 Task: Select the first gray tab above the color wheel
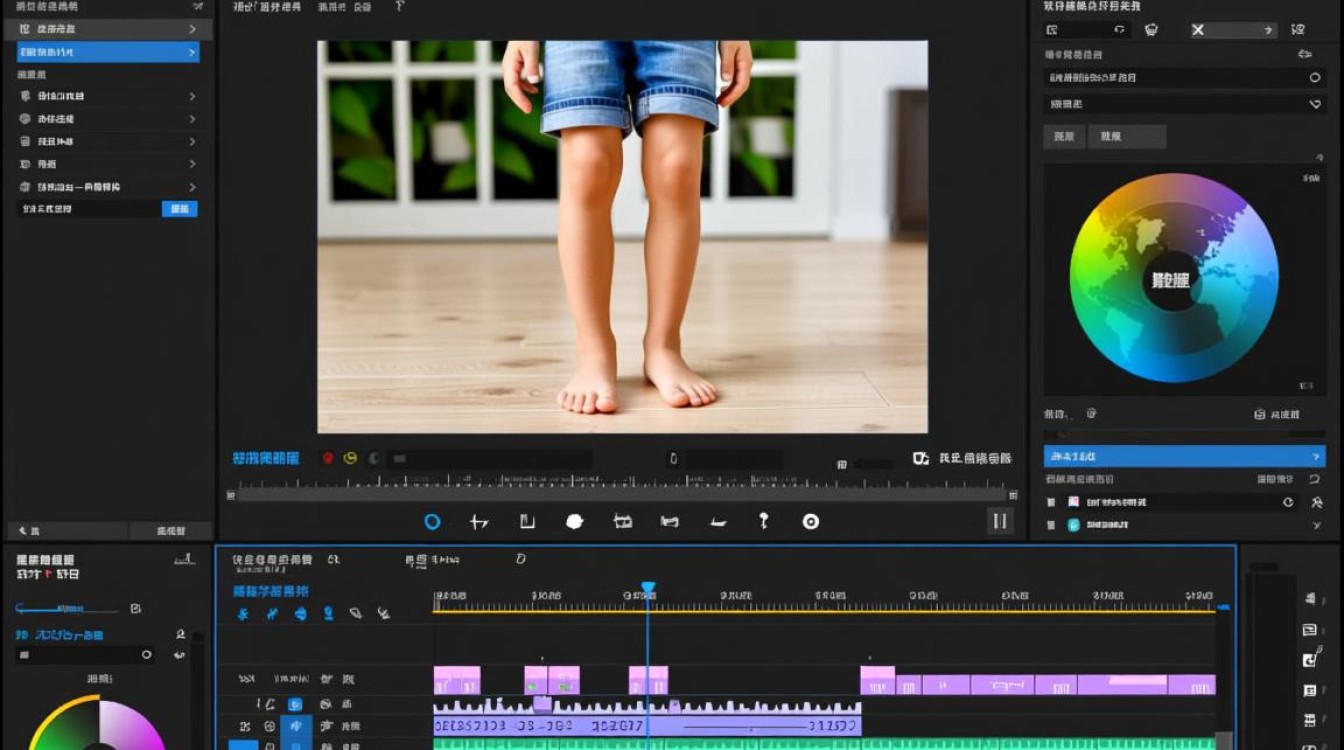[1064, 137]
